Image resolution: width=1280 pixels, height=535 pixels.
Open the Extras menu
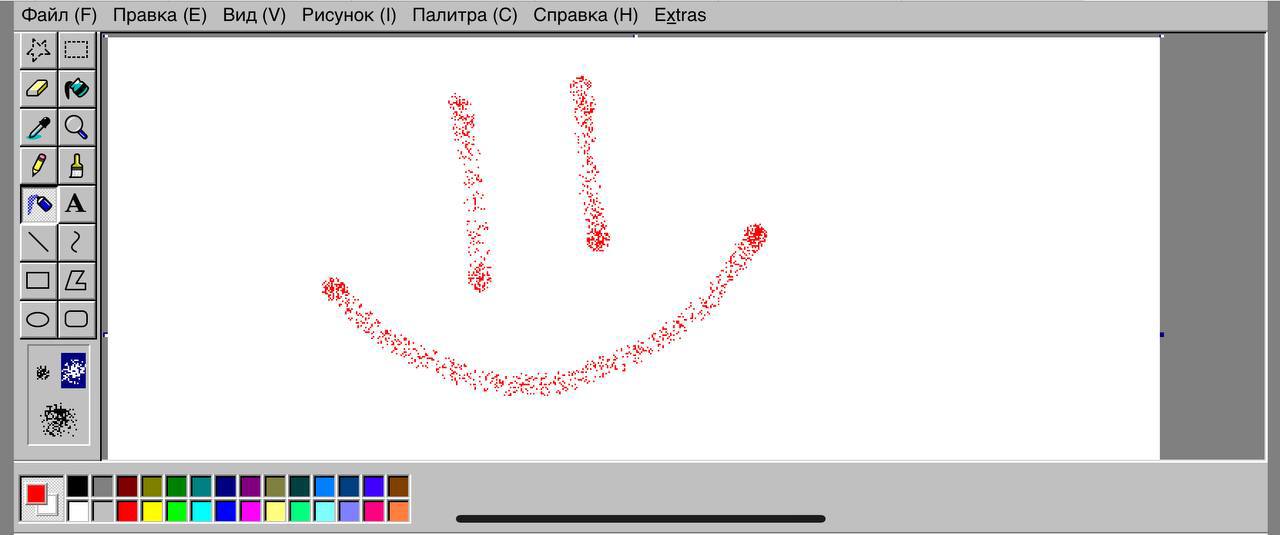tap(679, 15)
